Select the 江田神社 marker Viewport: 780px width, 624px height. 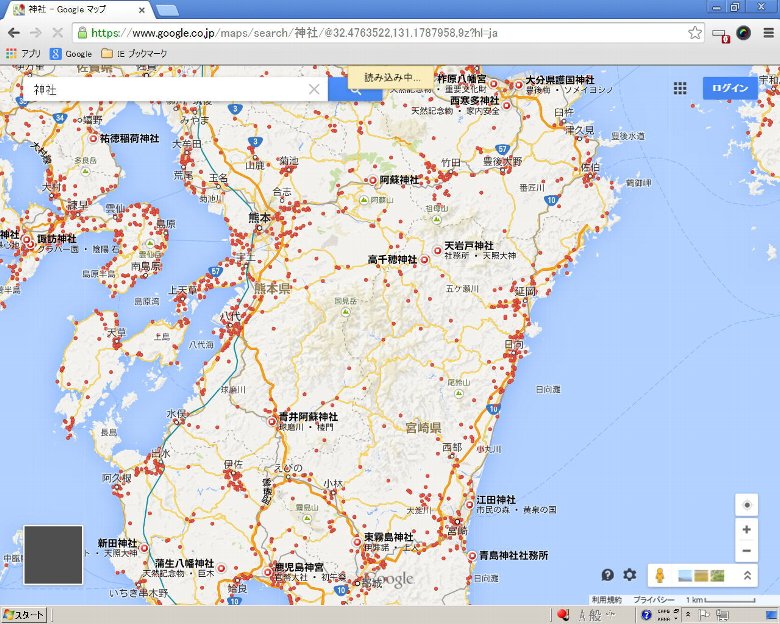(x=469, y=505)
